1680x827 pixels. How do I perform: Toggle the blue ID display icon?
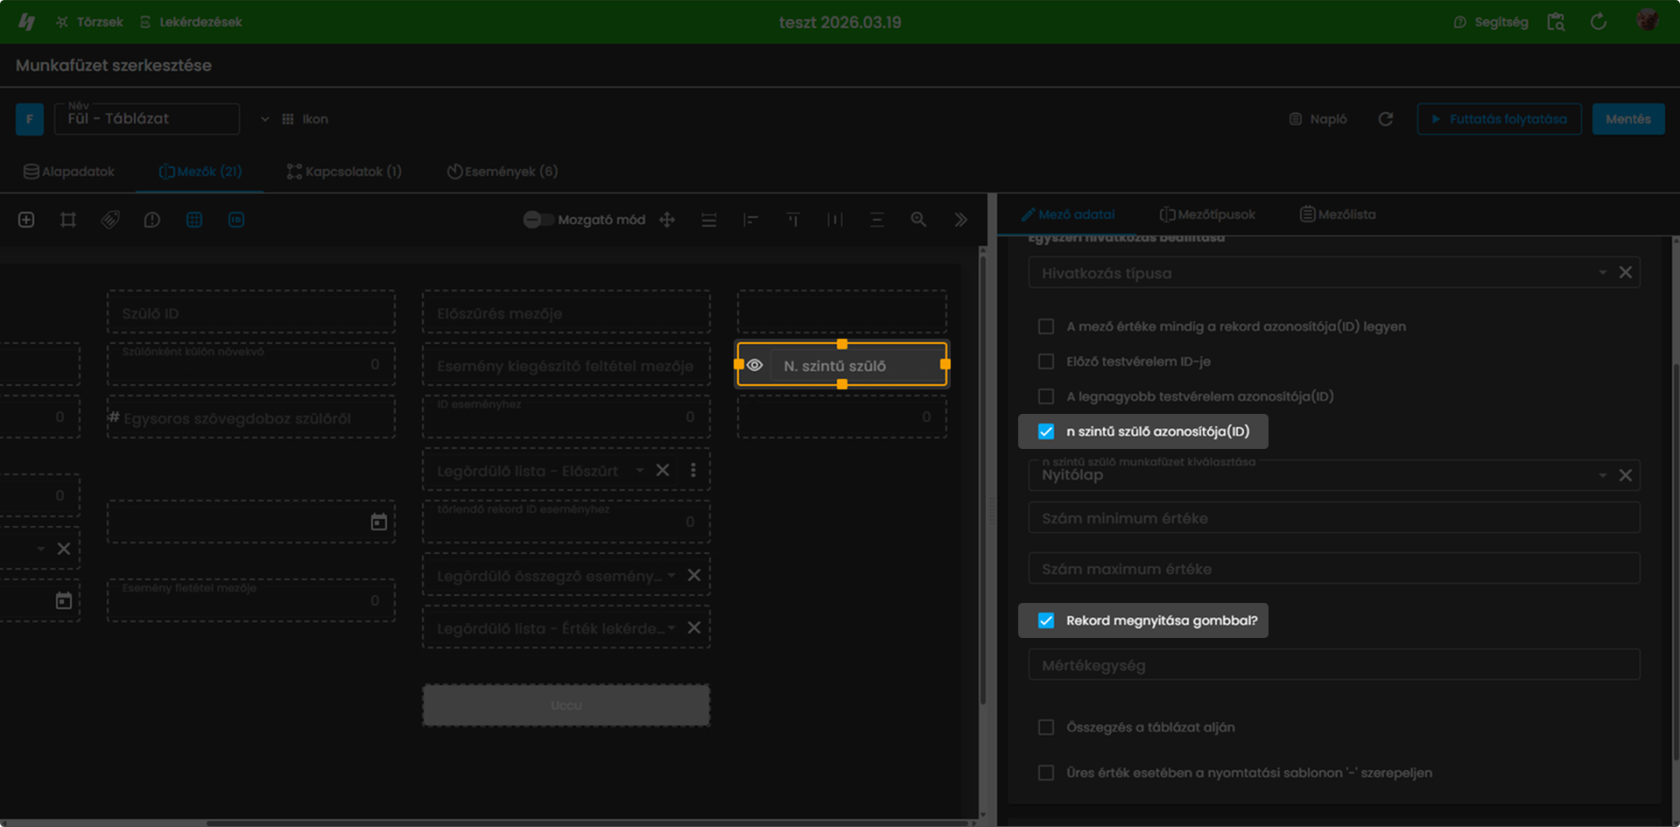coord(236,220)
